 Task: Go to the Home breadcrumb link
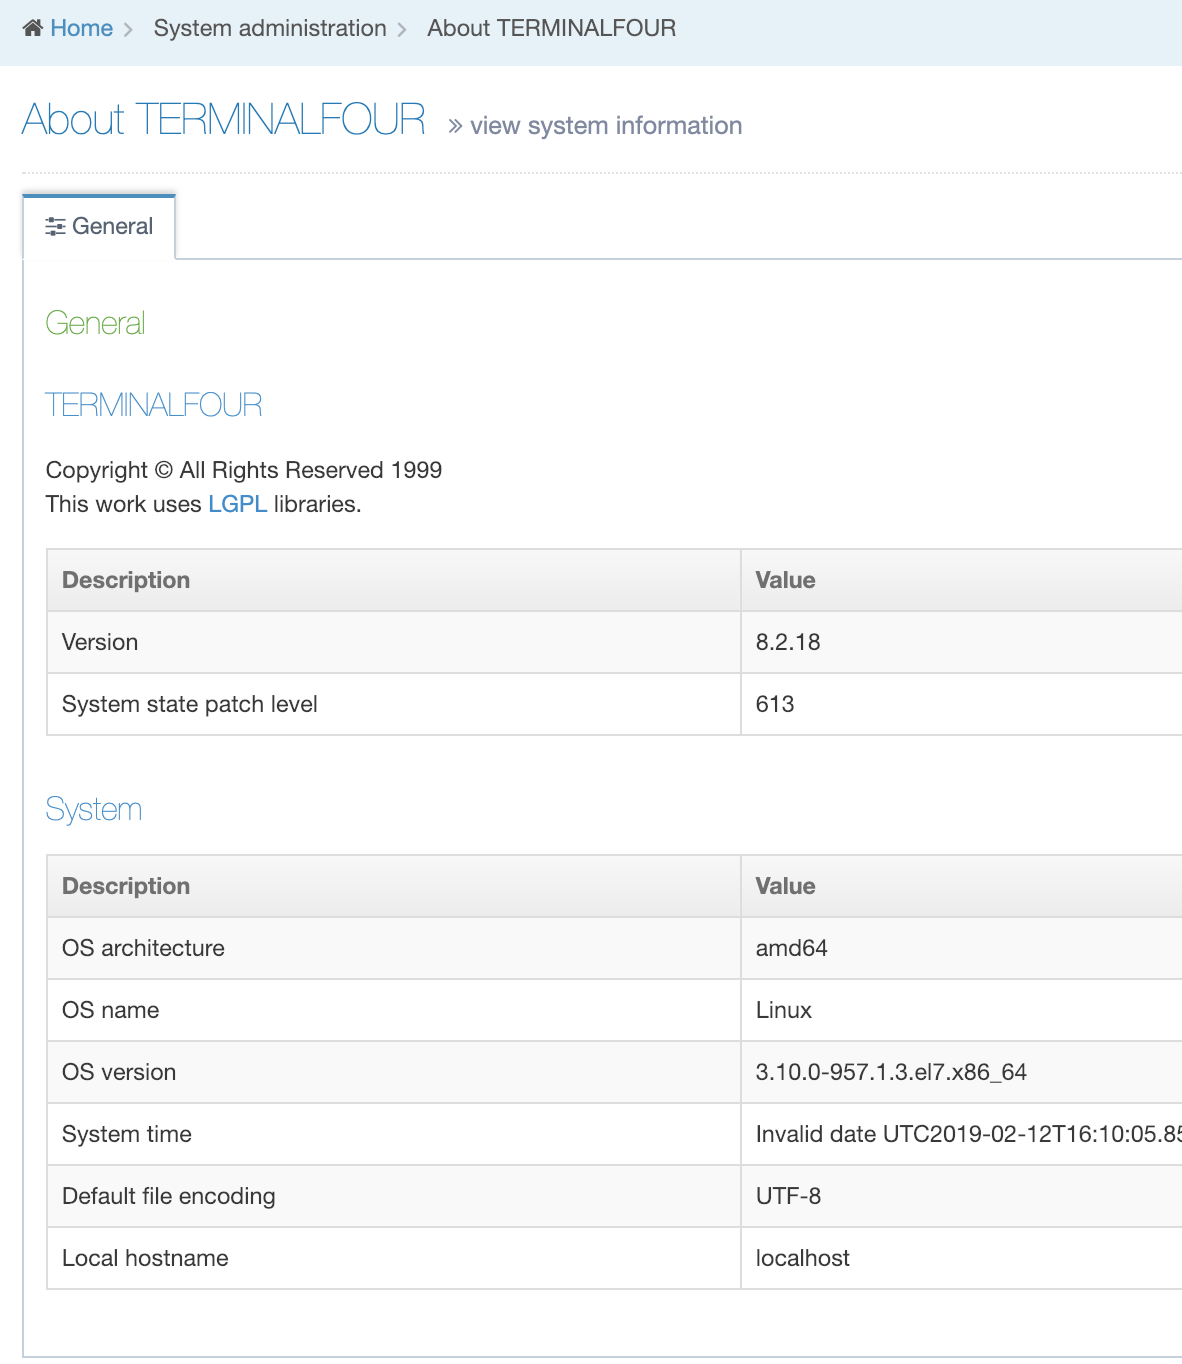81,28
